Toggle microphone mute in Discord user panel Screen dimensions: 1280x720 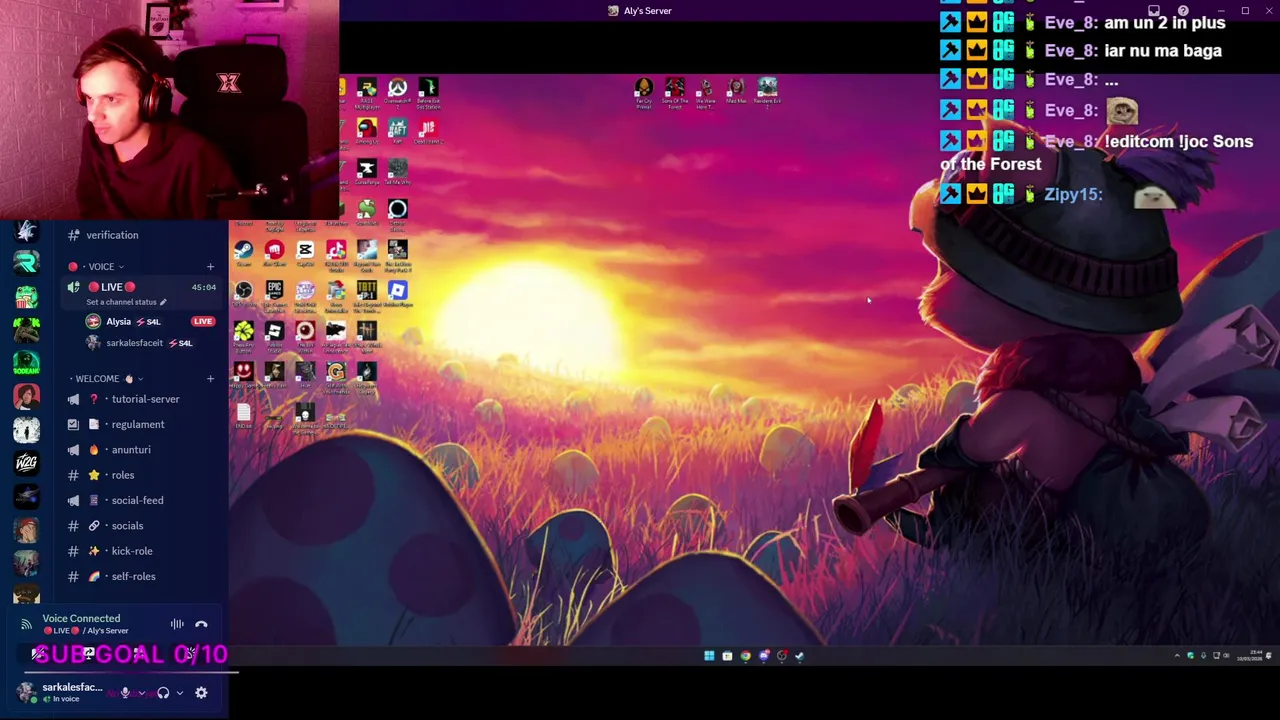pyautogui.click(x=125, y=692)
